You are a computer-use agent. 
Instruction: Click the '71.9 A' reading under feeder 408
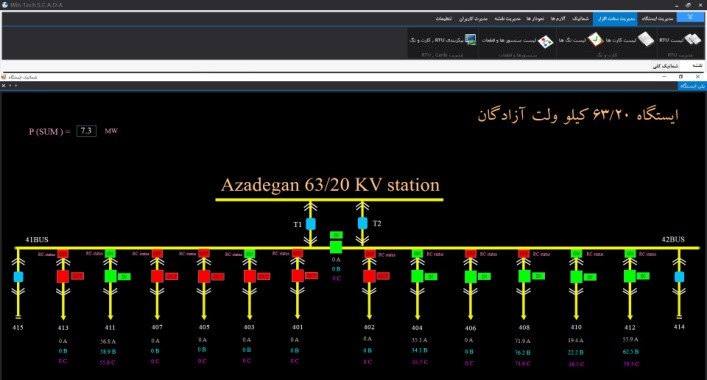pyautogui.click(x=523, y=341)
